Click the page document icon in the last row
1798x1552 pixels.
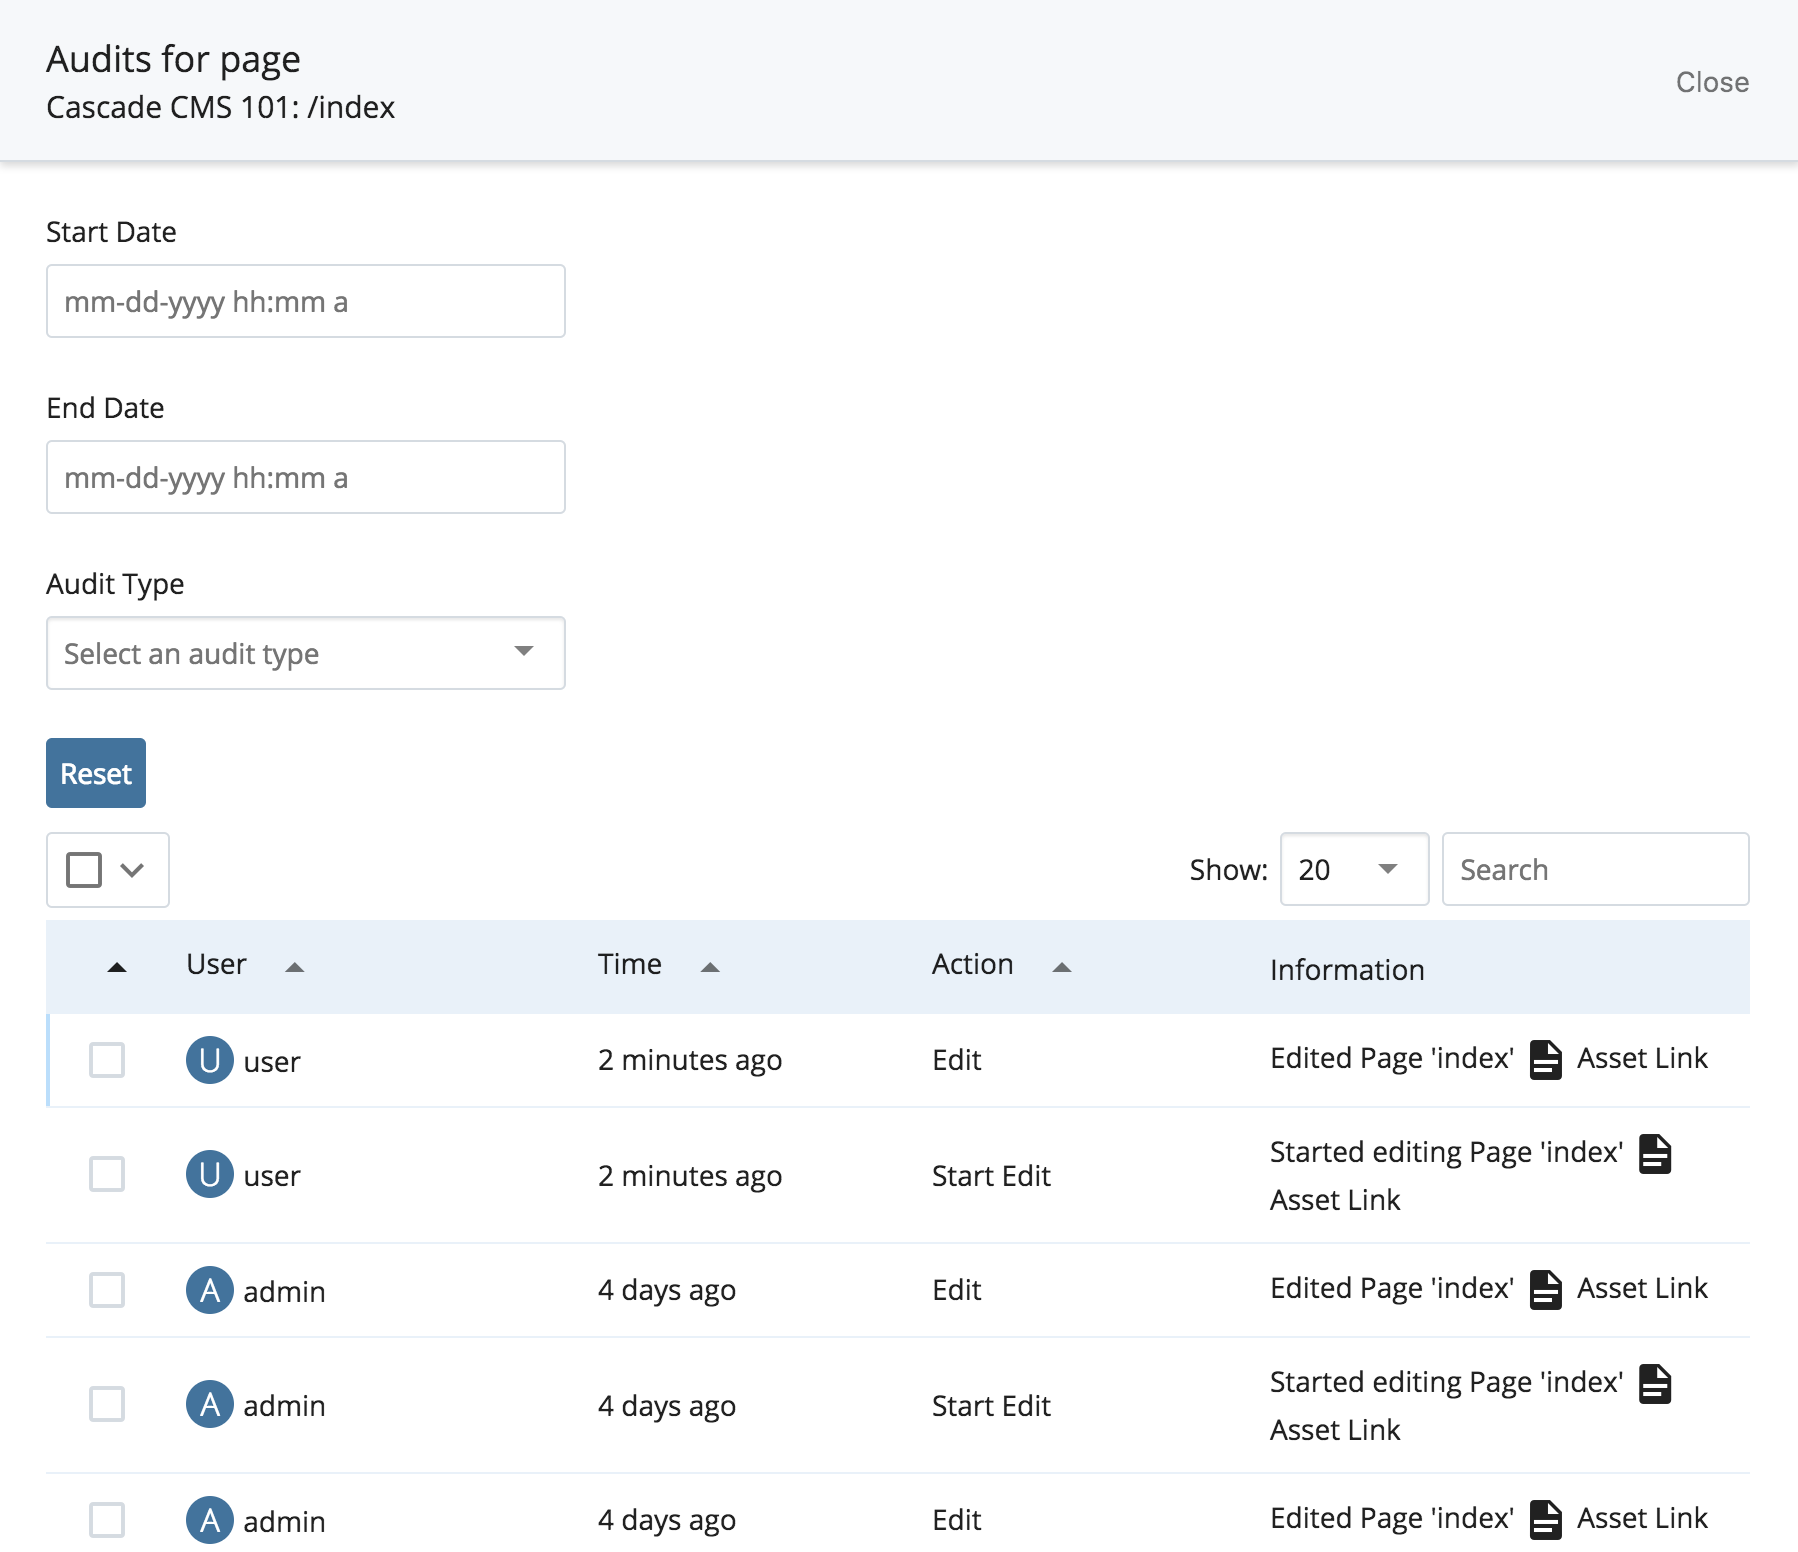coord(1546,1519)
